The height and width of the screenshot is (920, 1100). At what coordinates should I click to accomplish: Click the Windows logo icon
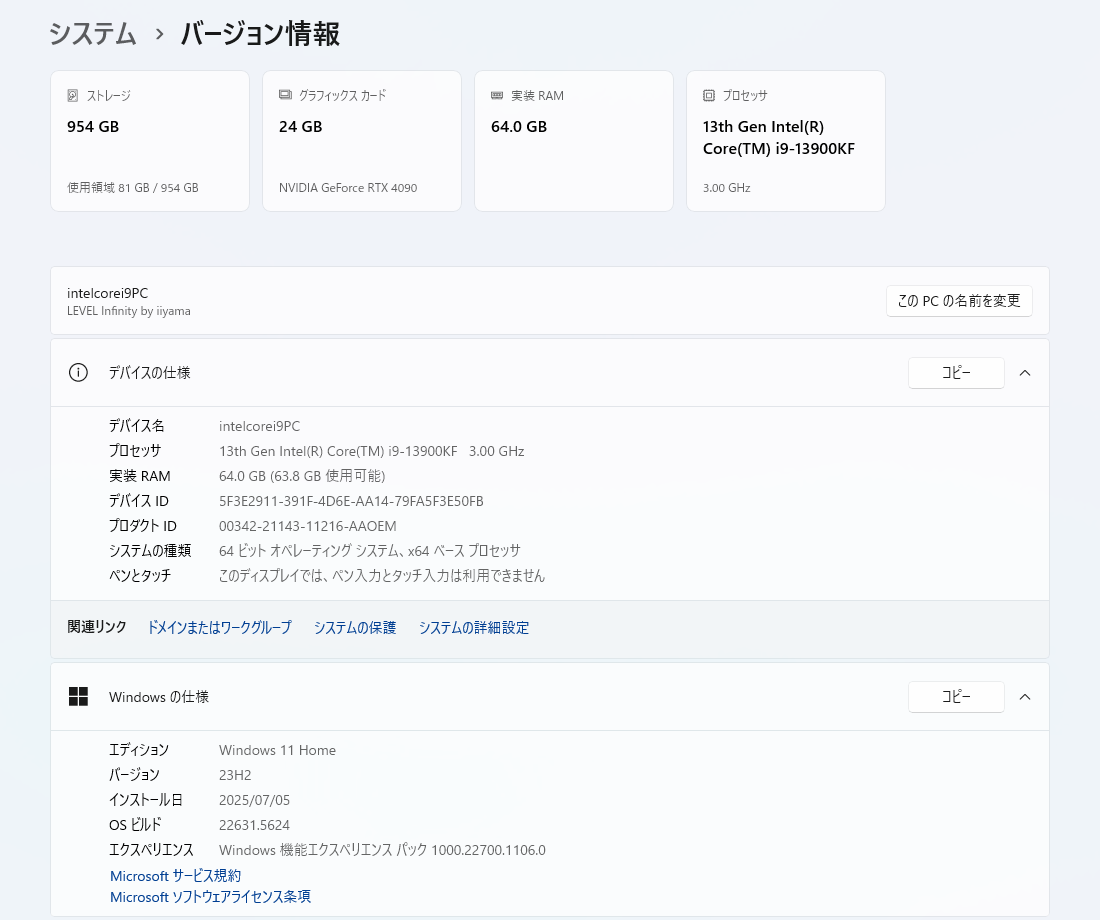coord(78,697)
